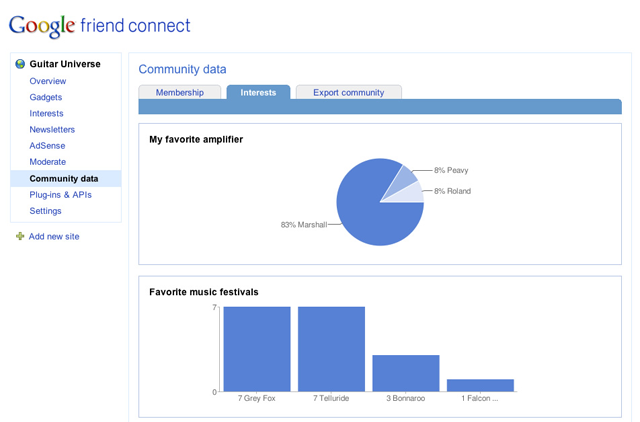
Task: Click Add new site link
Action: 54,236
